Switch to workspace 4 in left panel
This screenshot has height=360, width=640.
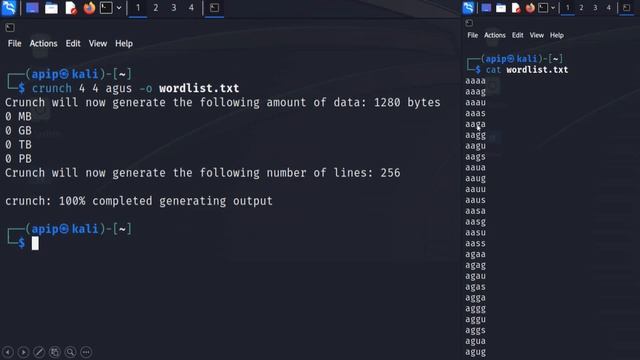point(191,8)
